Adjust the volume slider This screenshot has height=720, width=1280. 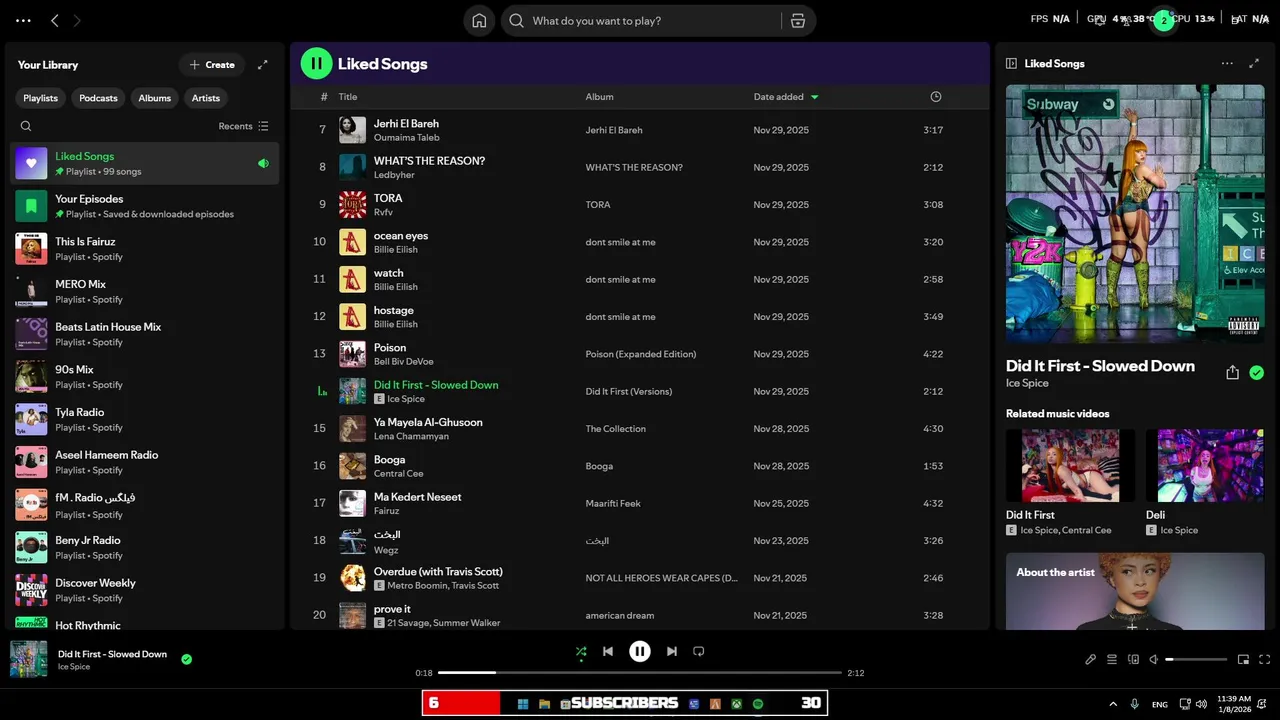1196,659
